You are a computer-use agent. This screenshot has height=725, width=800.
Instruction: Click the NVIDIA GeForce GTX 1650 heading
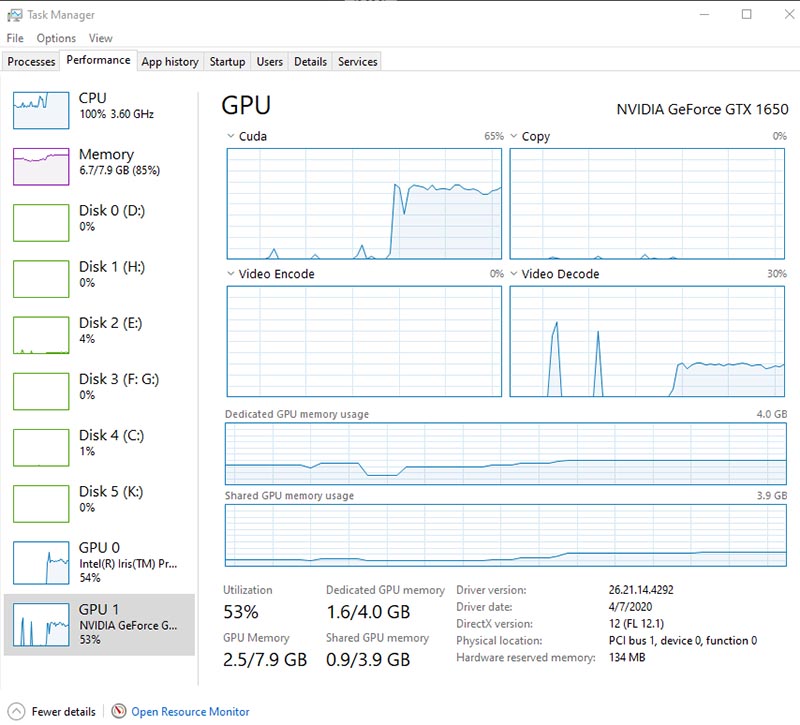point(702,109)
